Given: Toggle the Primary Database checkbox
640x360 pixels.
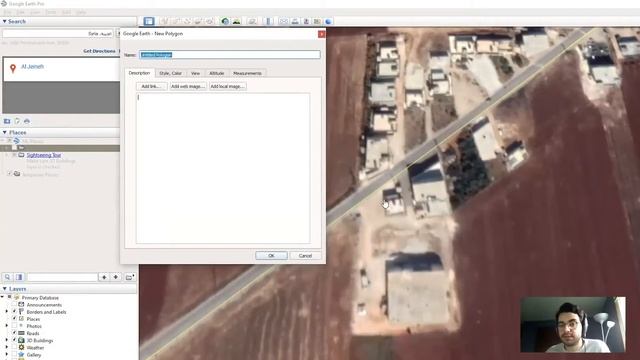Looking at the screenshot, I should pyautogui.click(x=10, y=298).
